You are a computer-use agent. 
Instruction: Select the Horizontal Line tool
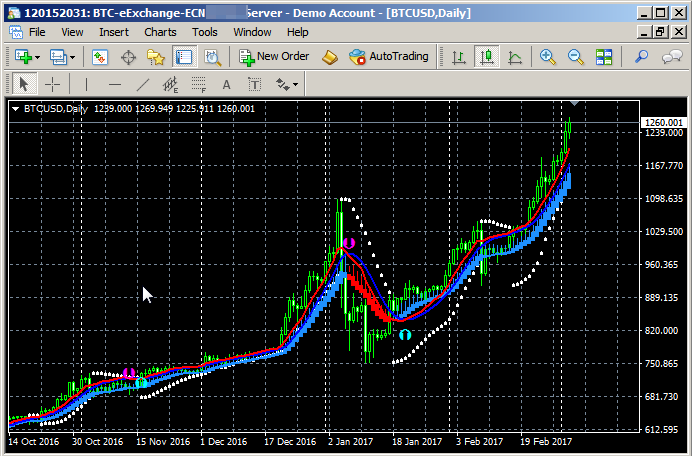114,84
